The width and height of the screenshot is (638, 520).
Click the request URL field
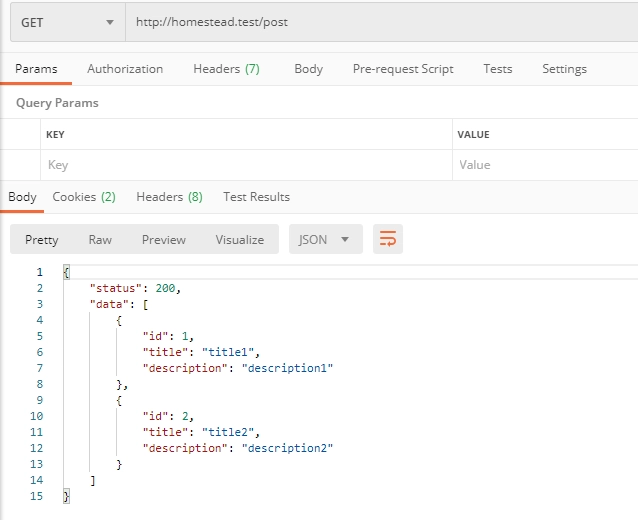380,22
